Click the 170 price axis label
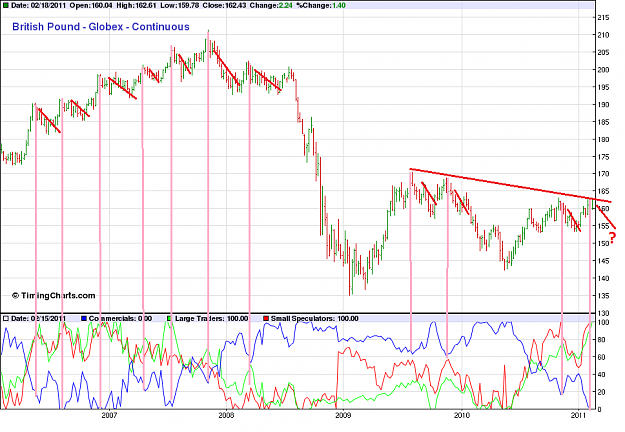 click(x=603, y=174)
